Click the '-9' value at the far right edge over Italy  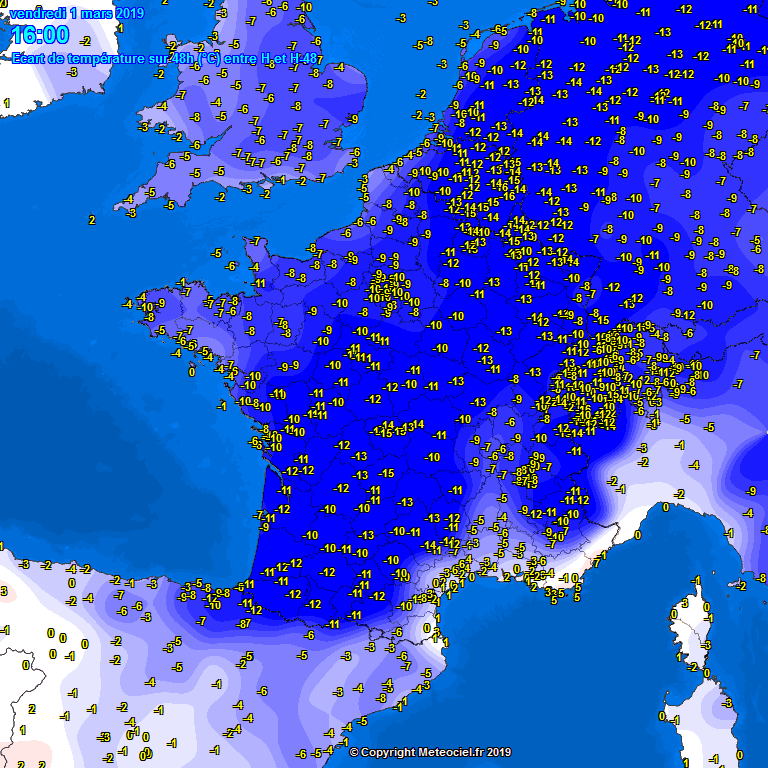752,490
